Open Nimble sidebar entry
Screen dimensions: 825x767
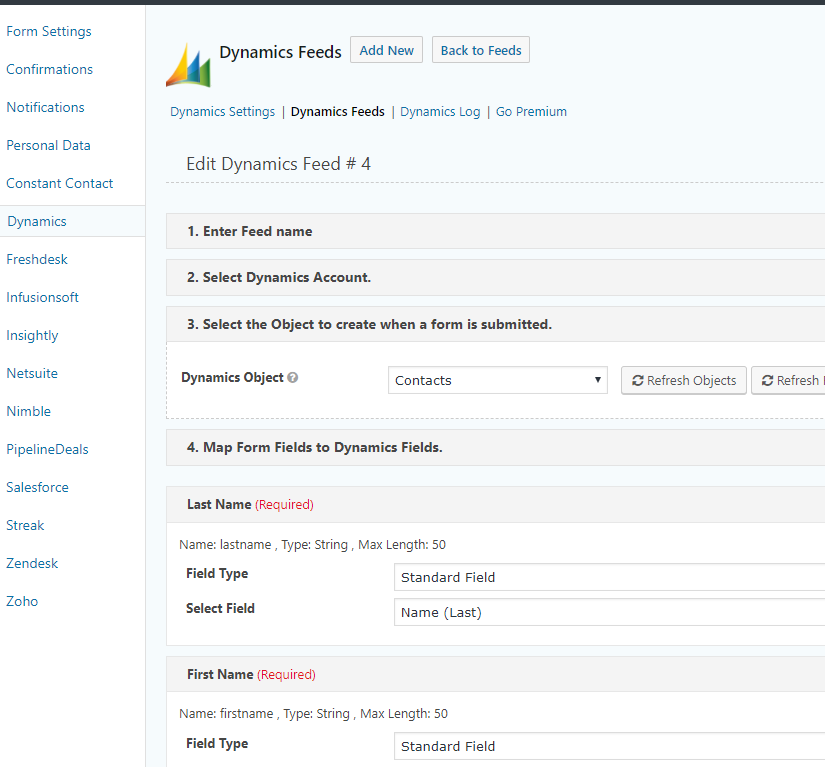tap(28, 411)
